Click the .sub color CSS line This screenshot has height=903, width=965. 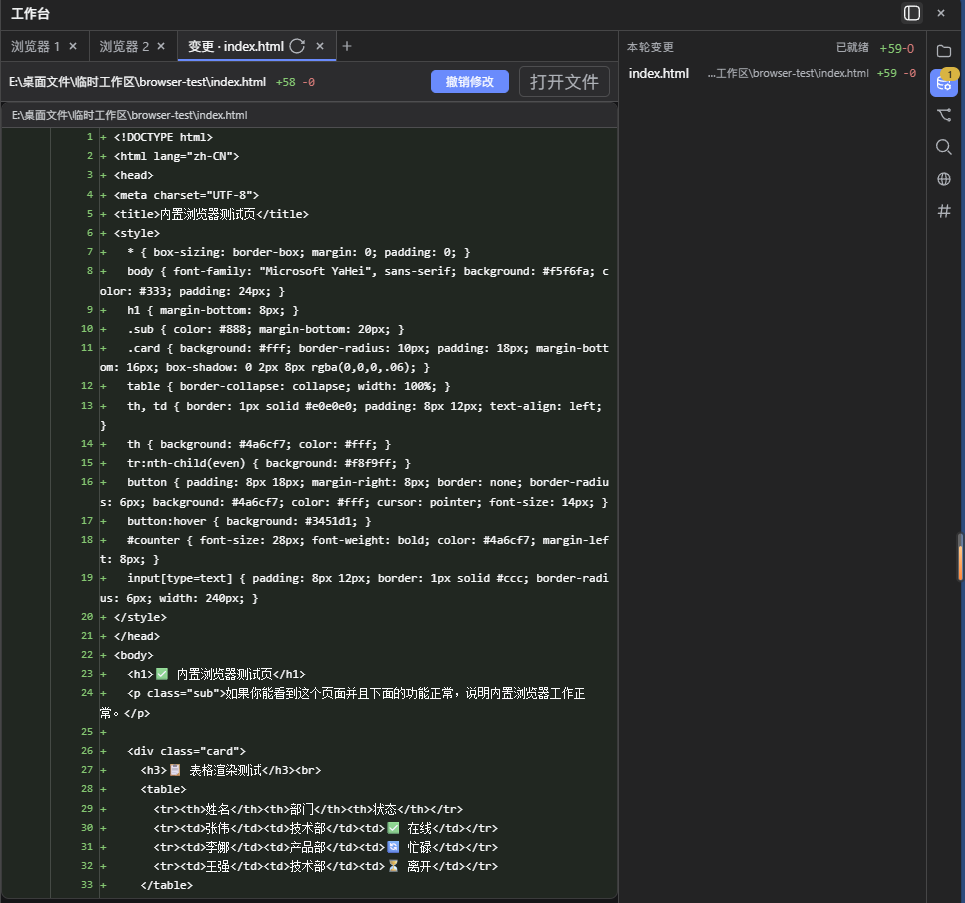point(266,329)
